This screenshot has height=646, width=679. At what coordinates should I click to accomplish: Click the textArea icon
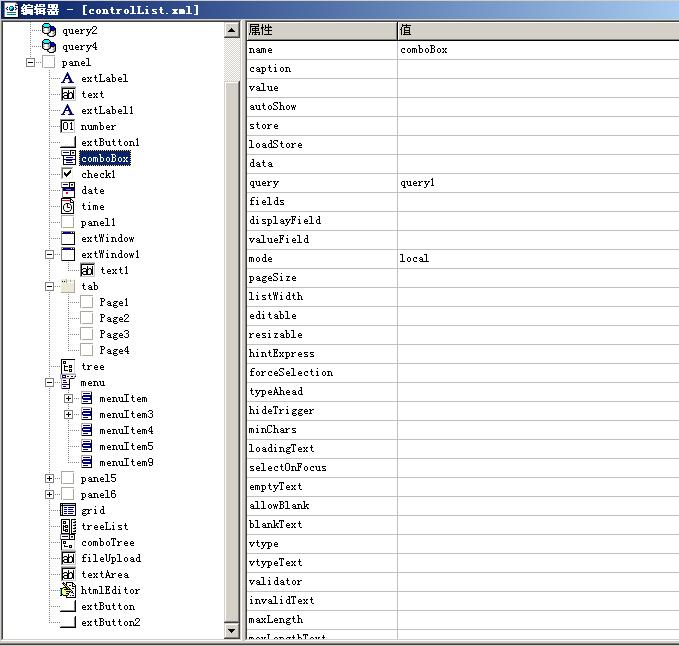click(68, 575)
